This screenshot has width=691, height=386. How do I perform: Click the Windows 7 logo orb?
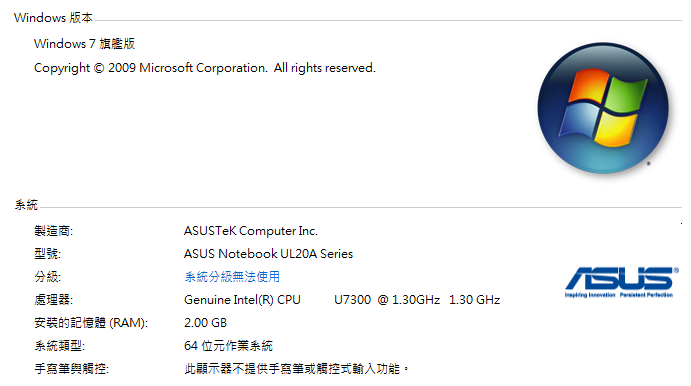click(603, 108)
